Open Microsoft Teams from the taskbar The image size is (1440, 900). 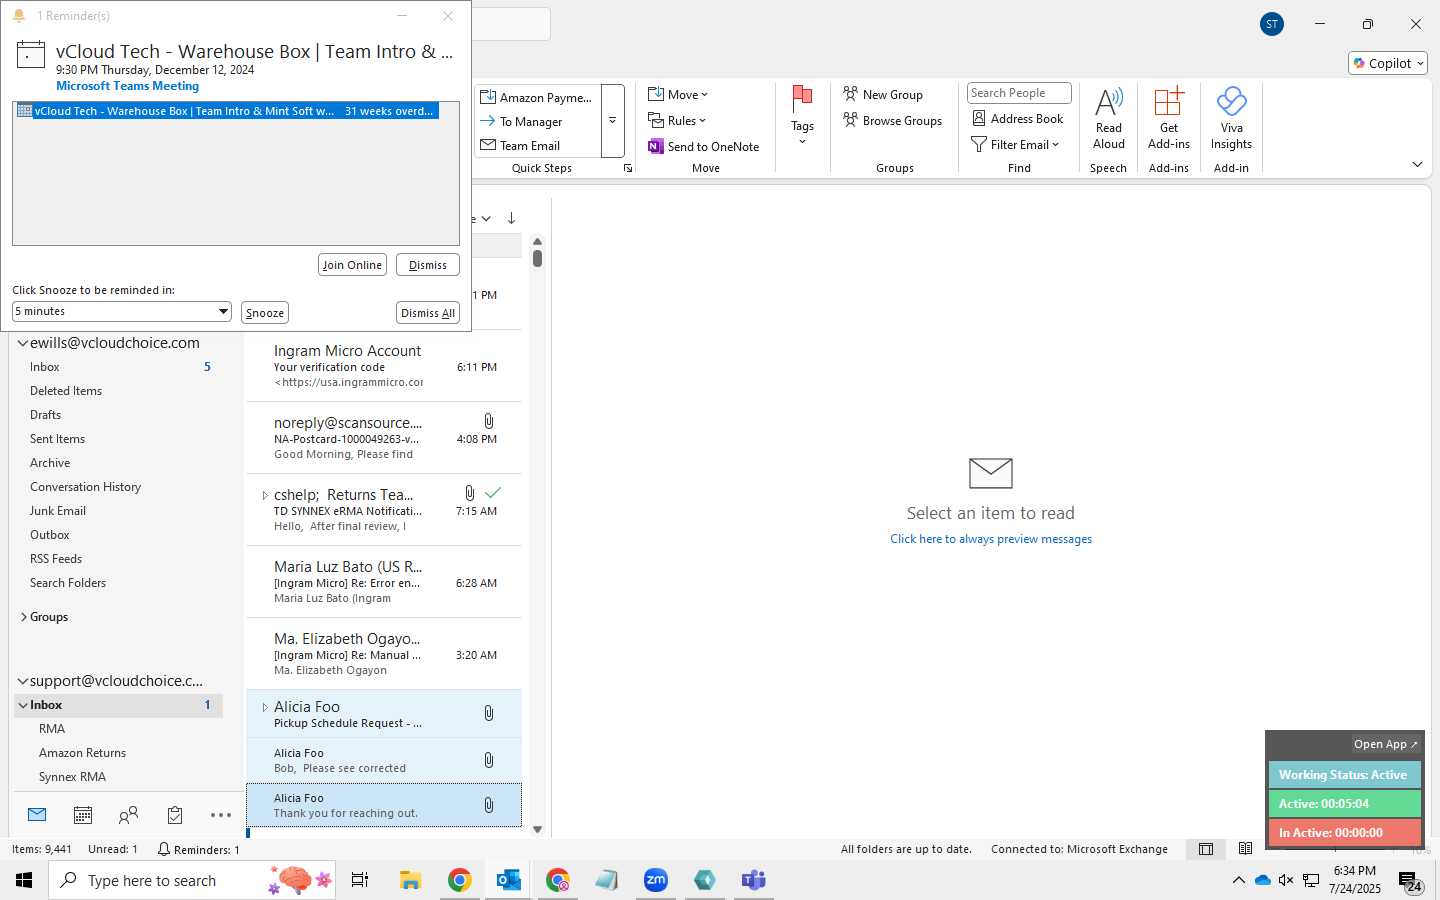coord(753,880)
